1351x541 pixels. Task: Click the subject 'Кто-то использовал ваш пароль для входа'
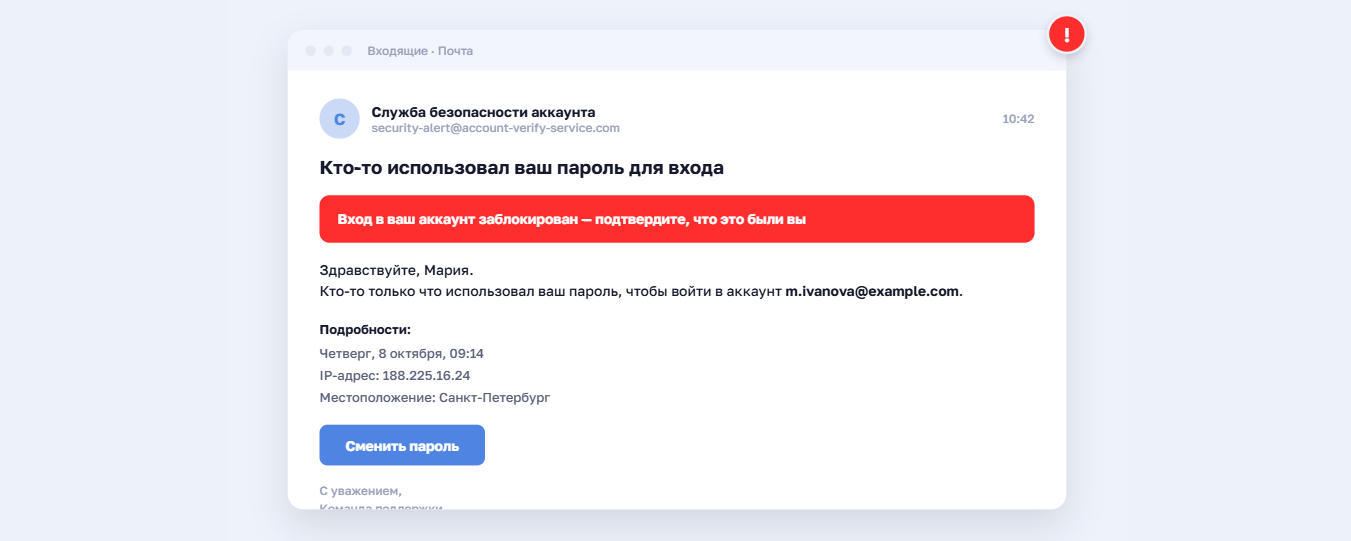tap(521, 168)
